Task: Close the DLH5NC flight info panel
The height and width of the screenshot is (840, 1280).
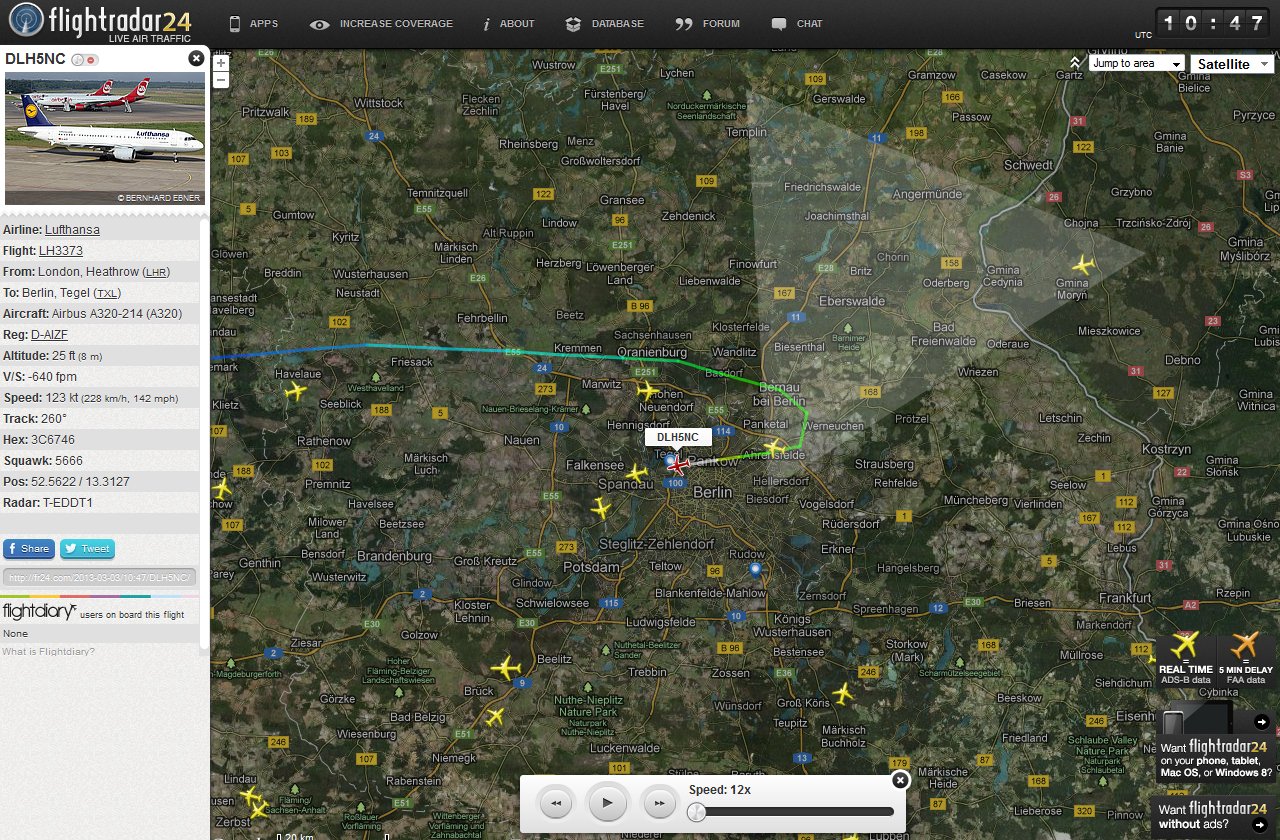Action: [196, 59]
